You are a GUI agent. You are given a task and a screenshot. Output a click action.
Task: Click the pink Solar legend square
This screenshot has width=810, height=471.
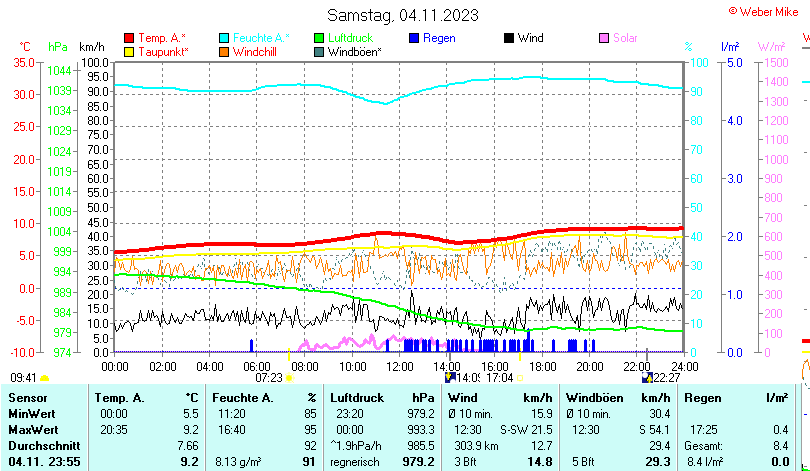pyautogui.click(x=604, y=38)
